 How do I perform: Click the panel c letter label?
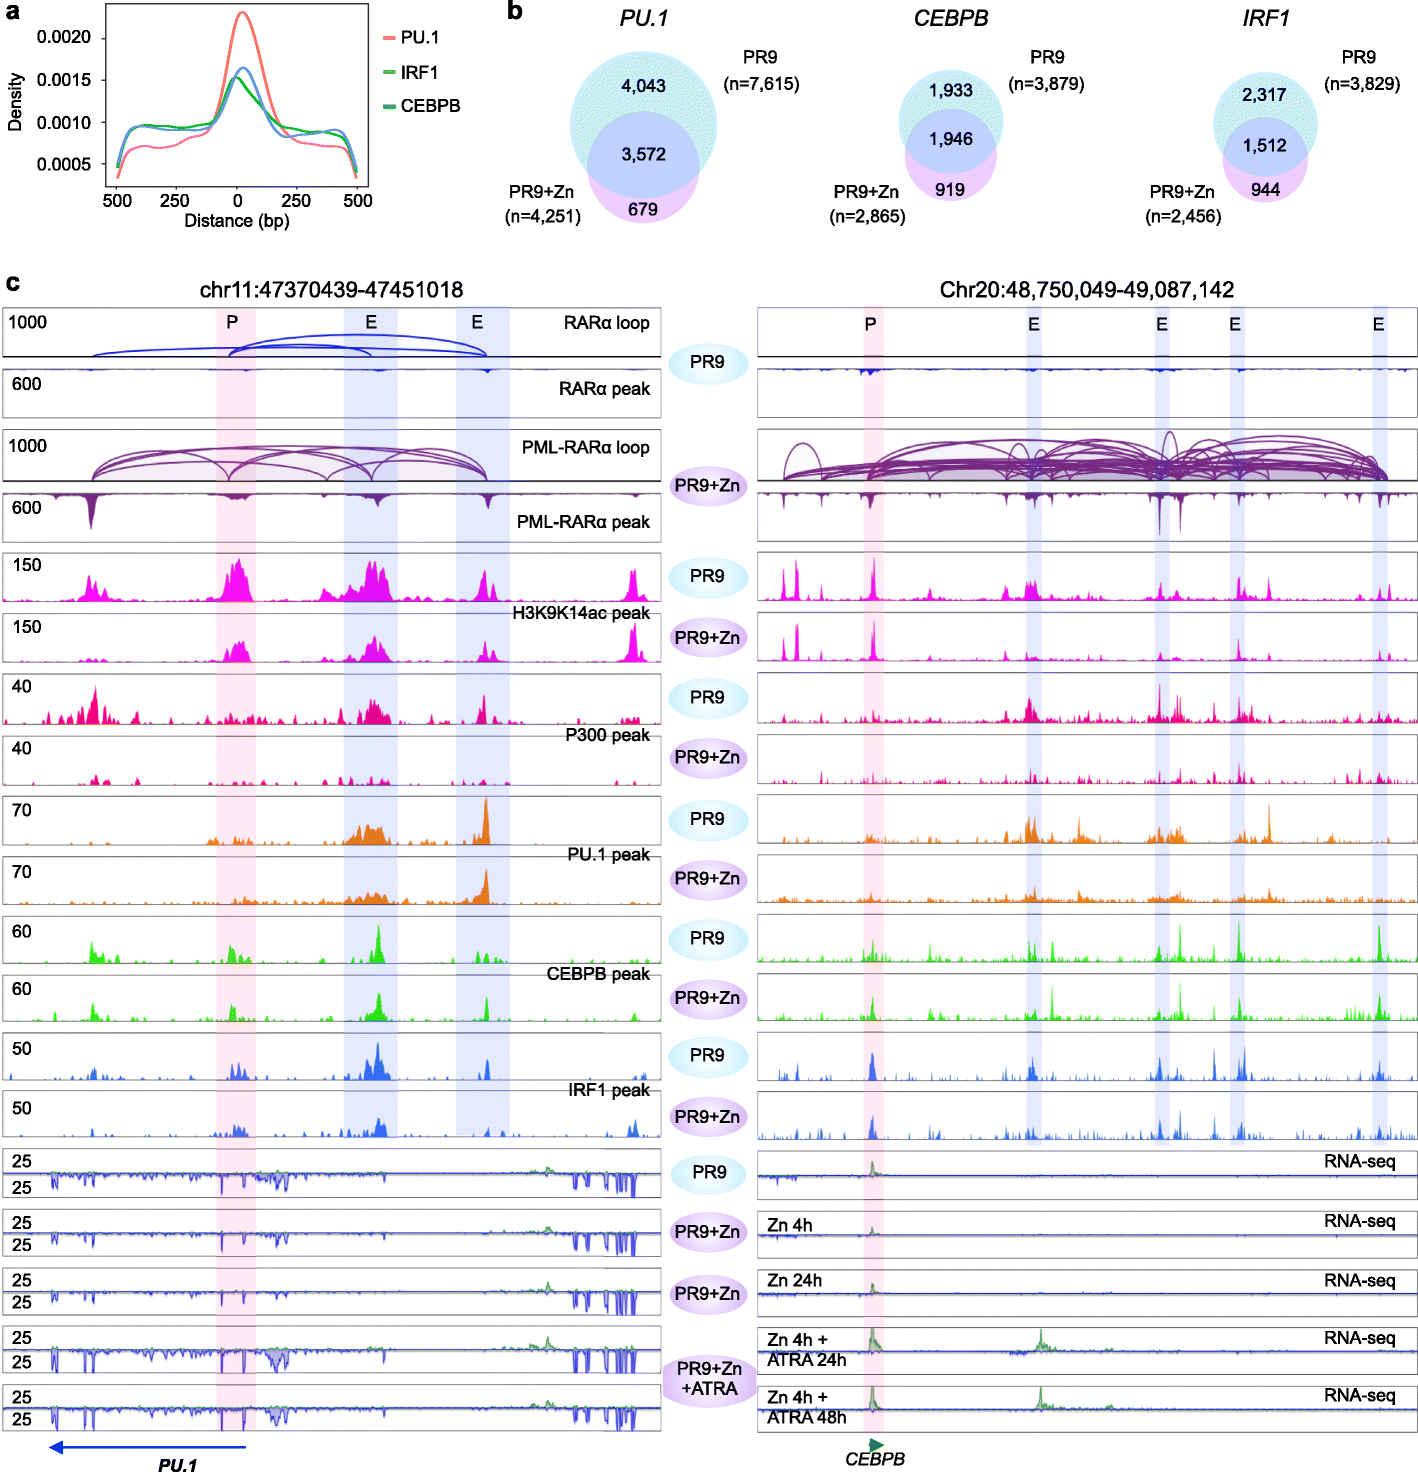pos(12,283)
